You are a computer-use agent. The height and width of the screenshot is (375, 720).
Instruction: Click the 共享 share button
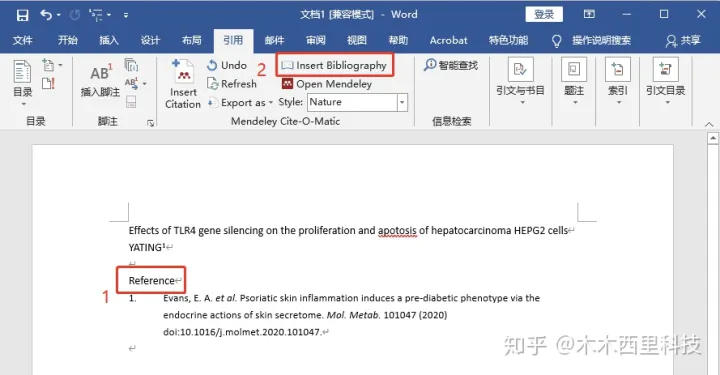[x=684, y=40]
